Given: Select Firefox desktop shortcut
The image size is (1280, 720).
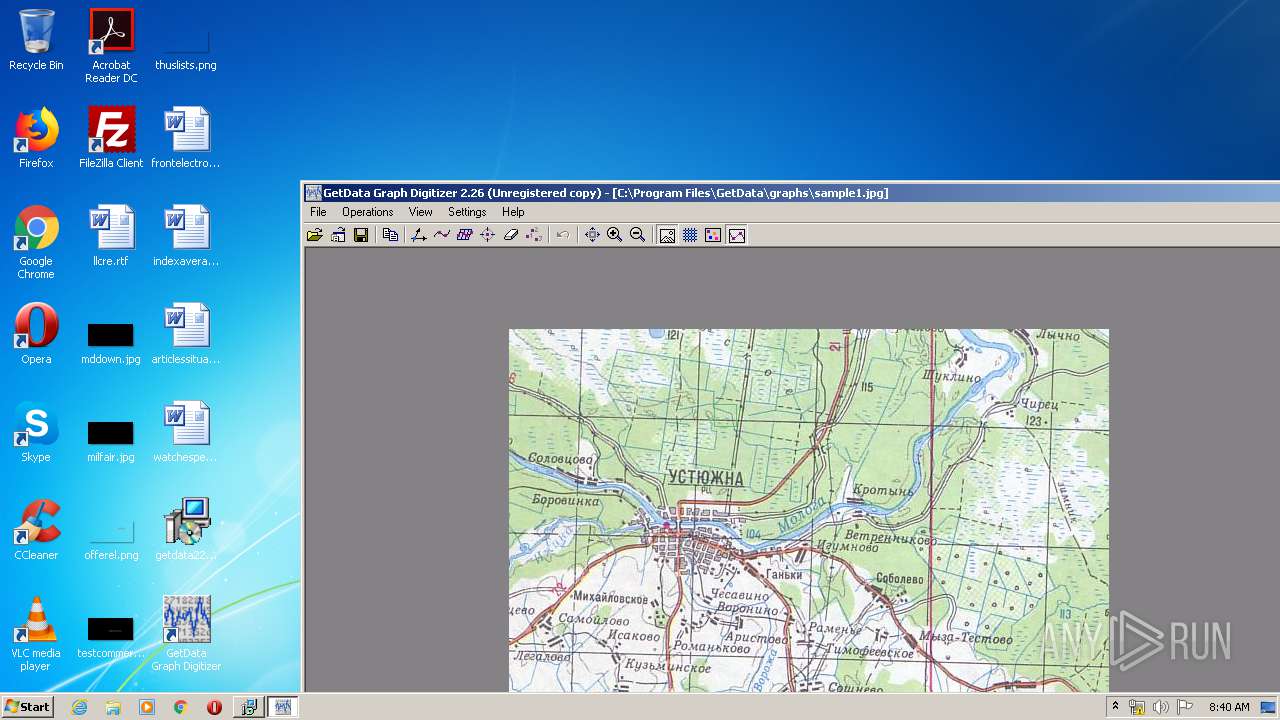Looking at the screenshot, I should [x=36, y=138].
